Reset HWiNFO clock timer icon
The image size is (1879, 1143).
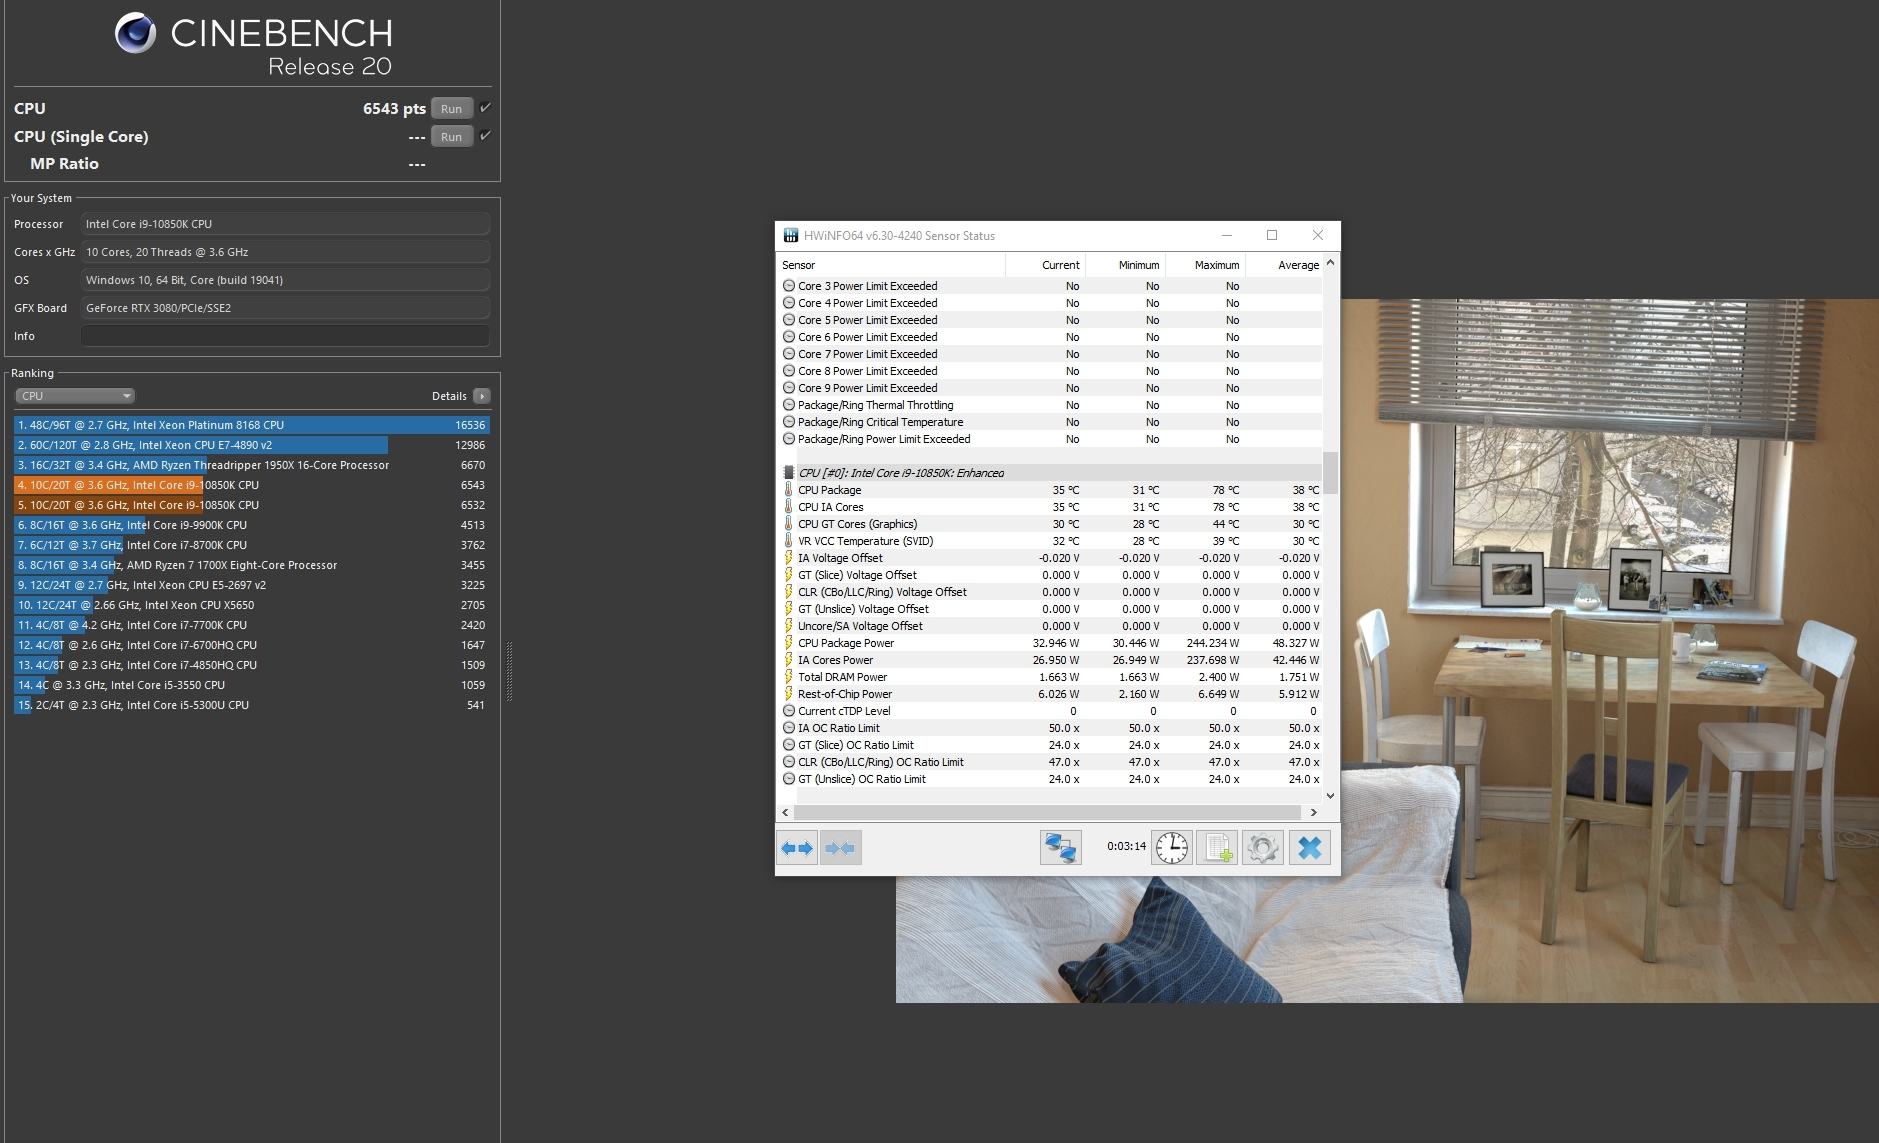coord(1171,848)
